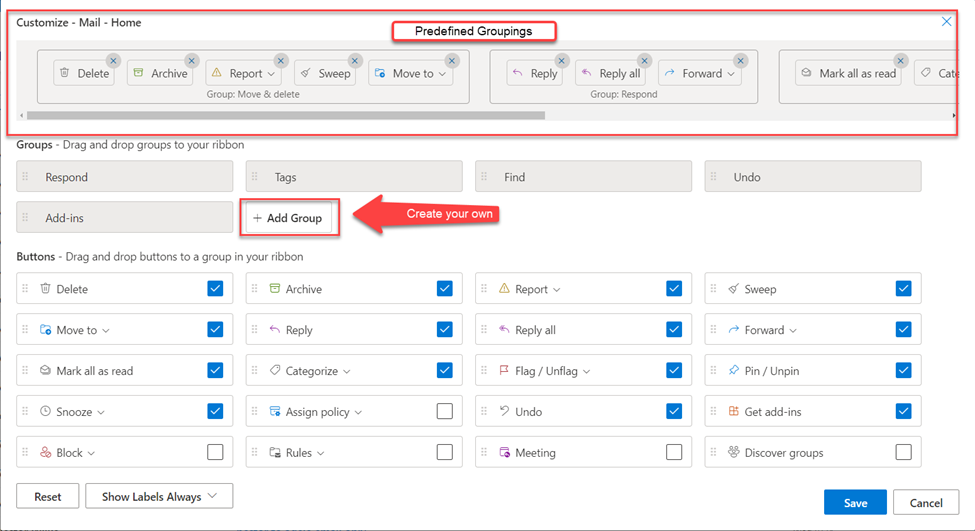Select the Respond group tile
This screenshot has width=975, height=531.
point(125,177)
